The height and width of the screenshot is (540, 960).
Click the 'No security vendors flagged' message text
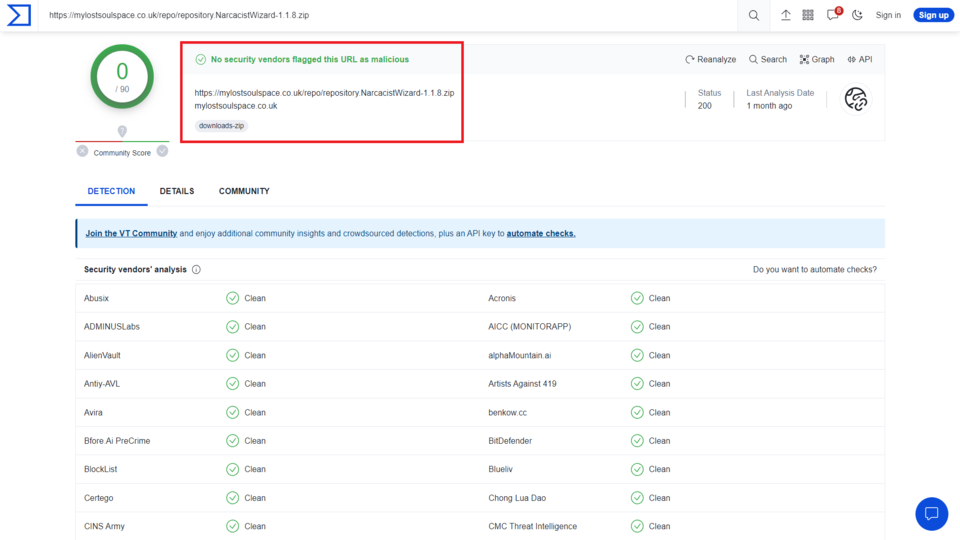click(x=310, y=59)
